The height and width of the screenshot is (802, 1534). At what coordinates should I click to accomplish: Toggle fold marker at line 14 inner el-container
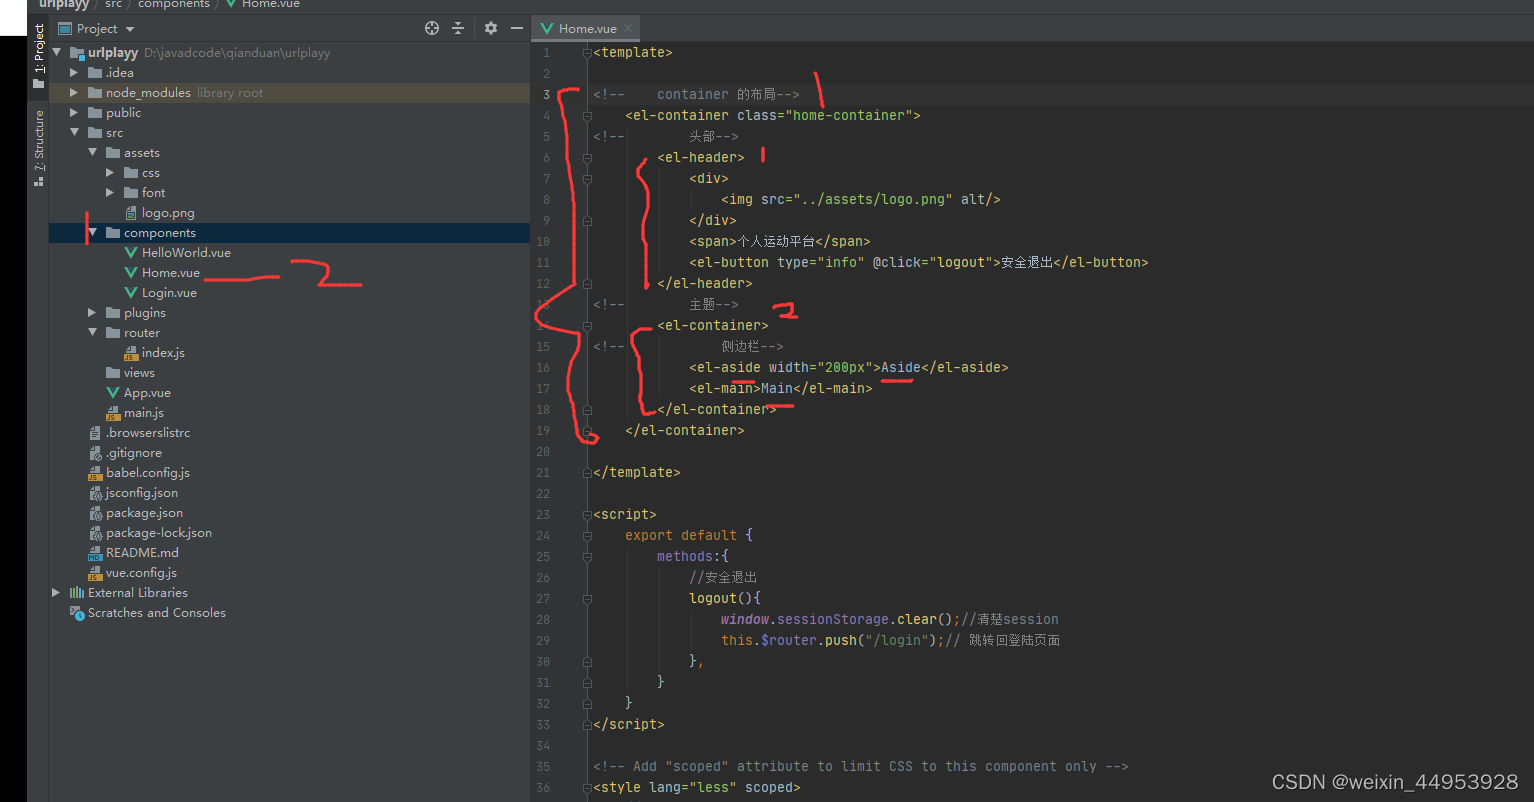point(588,325)
